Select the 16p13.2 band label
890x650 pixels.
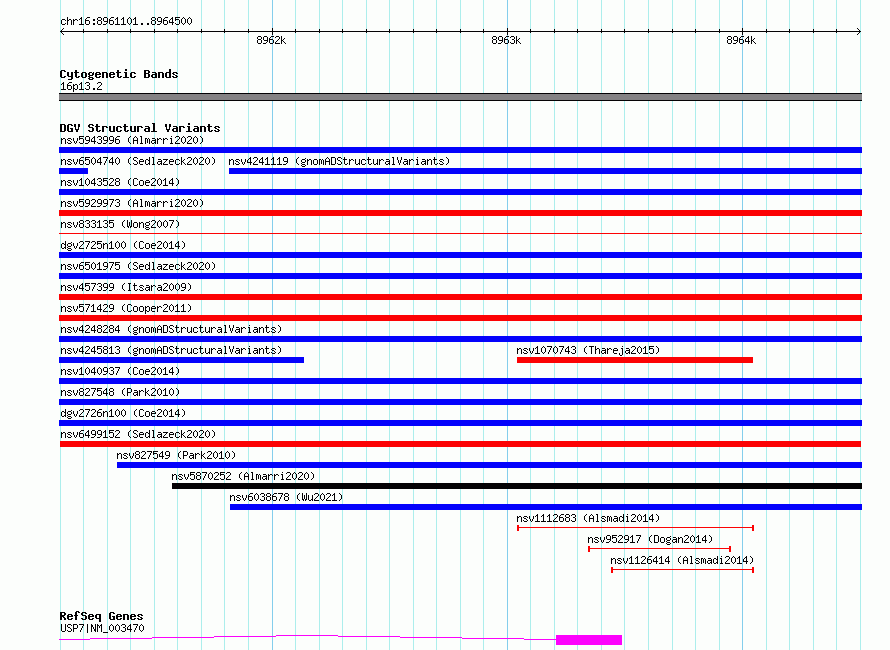tap(81, 86)
